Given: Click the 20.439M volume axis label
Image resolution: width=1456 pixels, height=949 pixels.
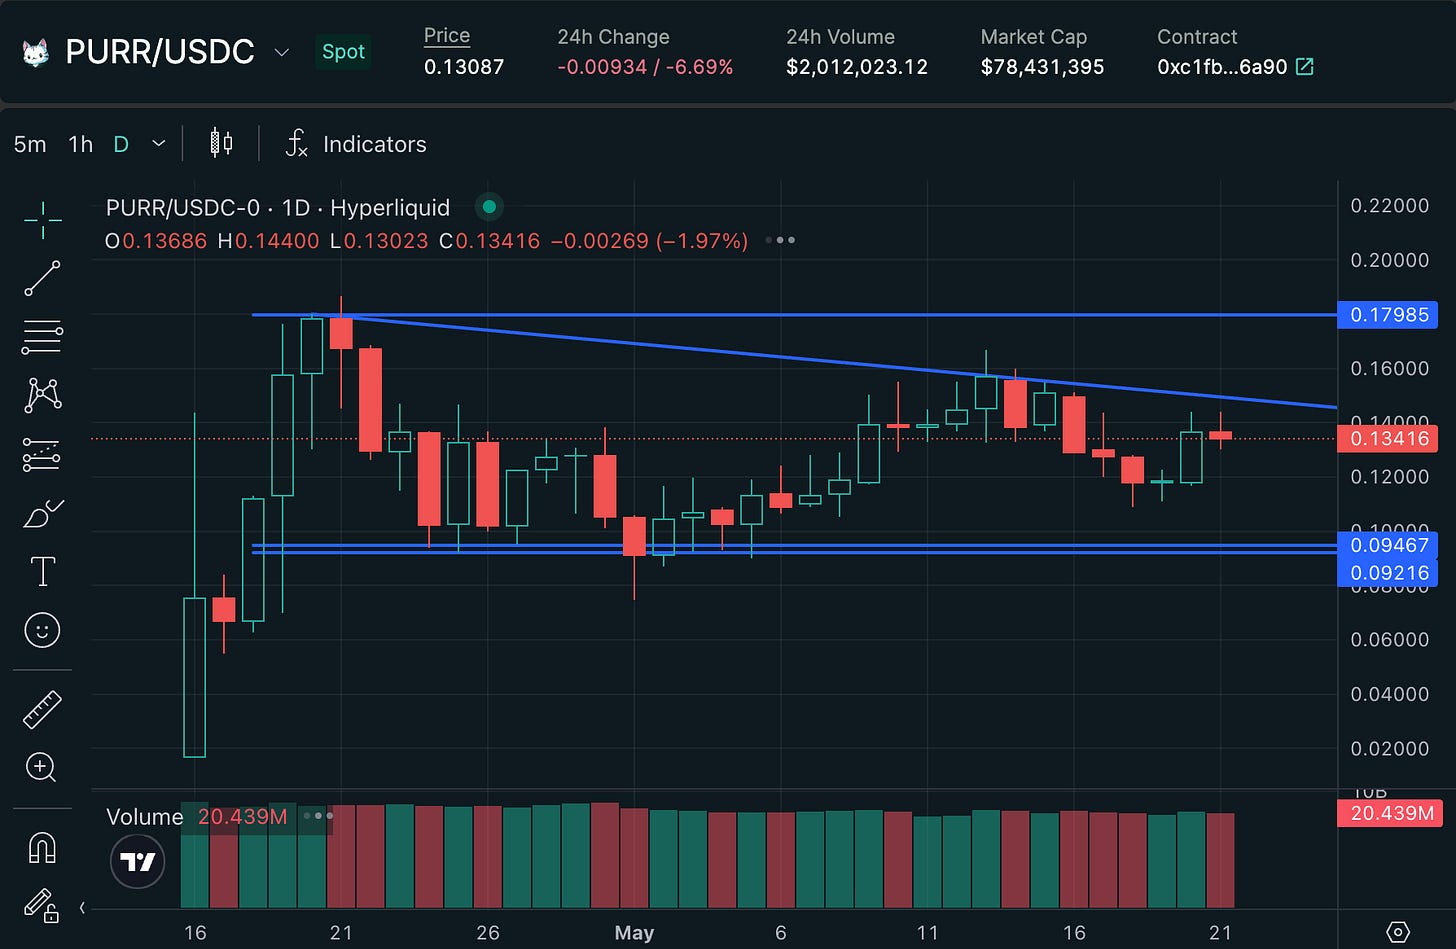Looking at the screenshot, I should click(1391, 813).
